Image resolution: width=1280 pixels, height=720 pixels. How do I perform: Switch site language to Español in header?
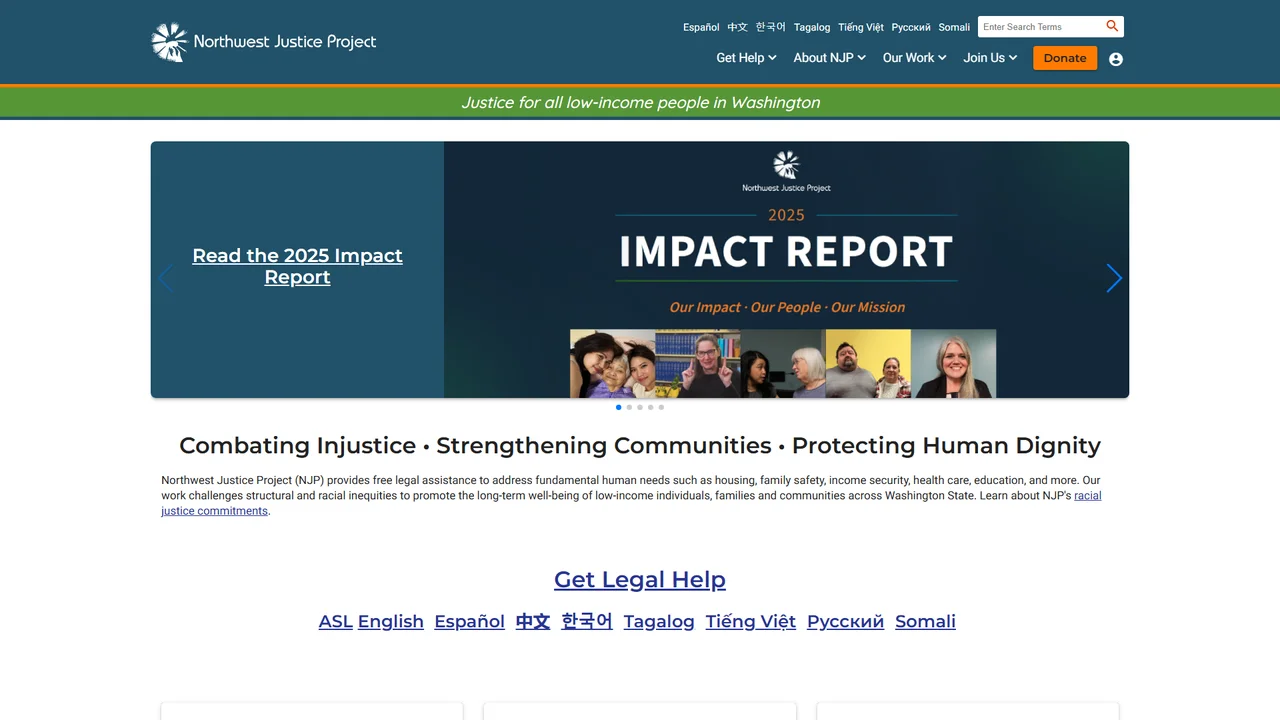701,27
